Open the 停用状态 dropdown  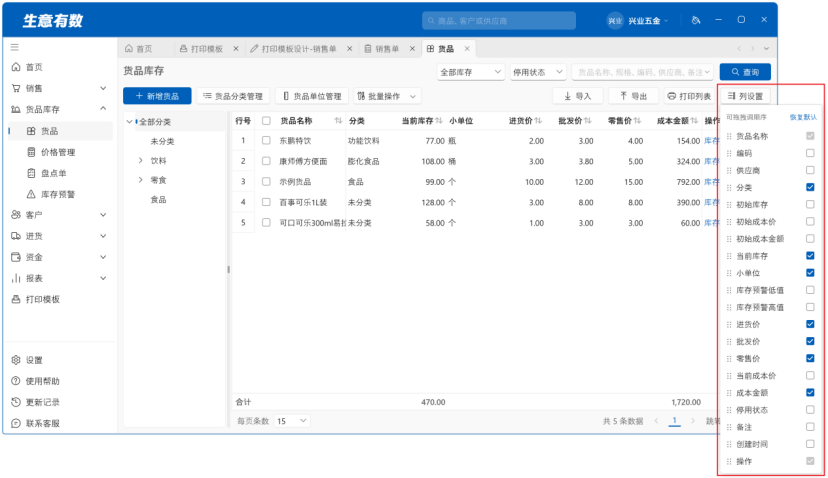tap(538, 72)
